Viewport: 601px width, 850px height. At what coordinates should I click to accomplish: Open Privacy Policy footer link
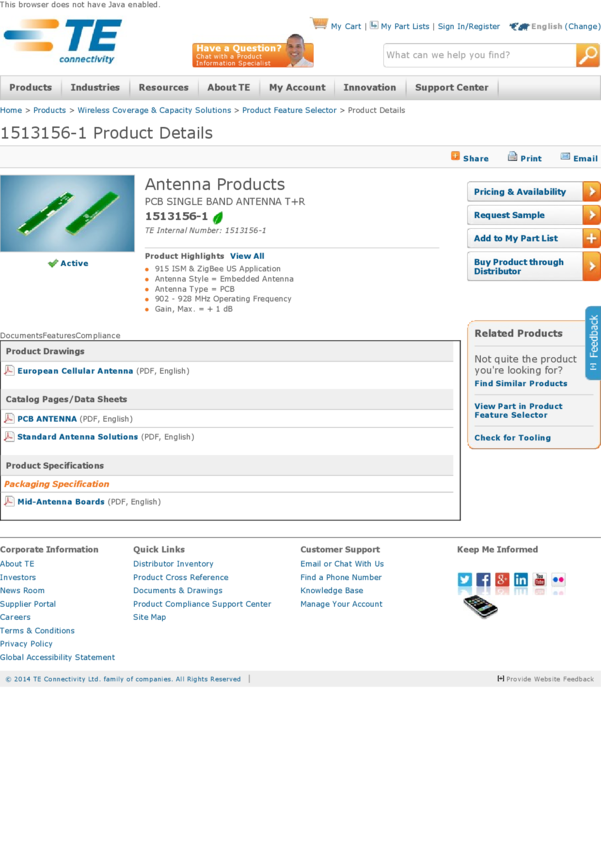click(26, 643)
